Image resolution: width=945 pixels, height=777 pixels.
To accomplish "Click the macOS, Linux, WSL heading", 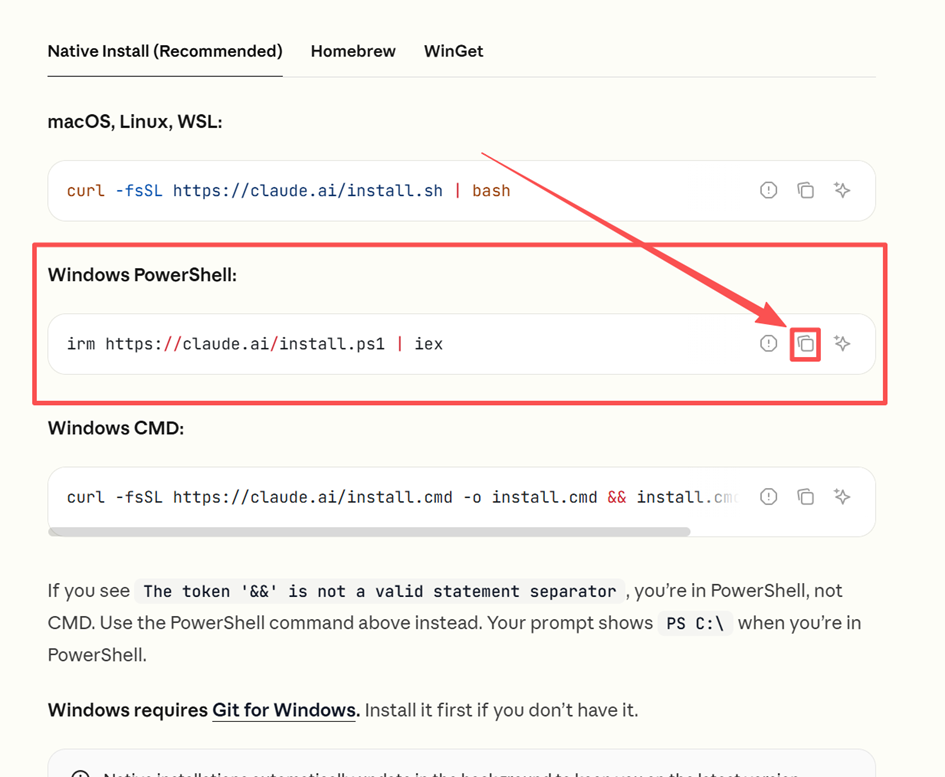I will click(135, 122).
